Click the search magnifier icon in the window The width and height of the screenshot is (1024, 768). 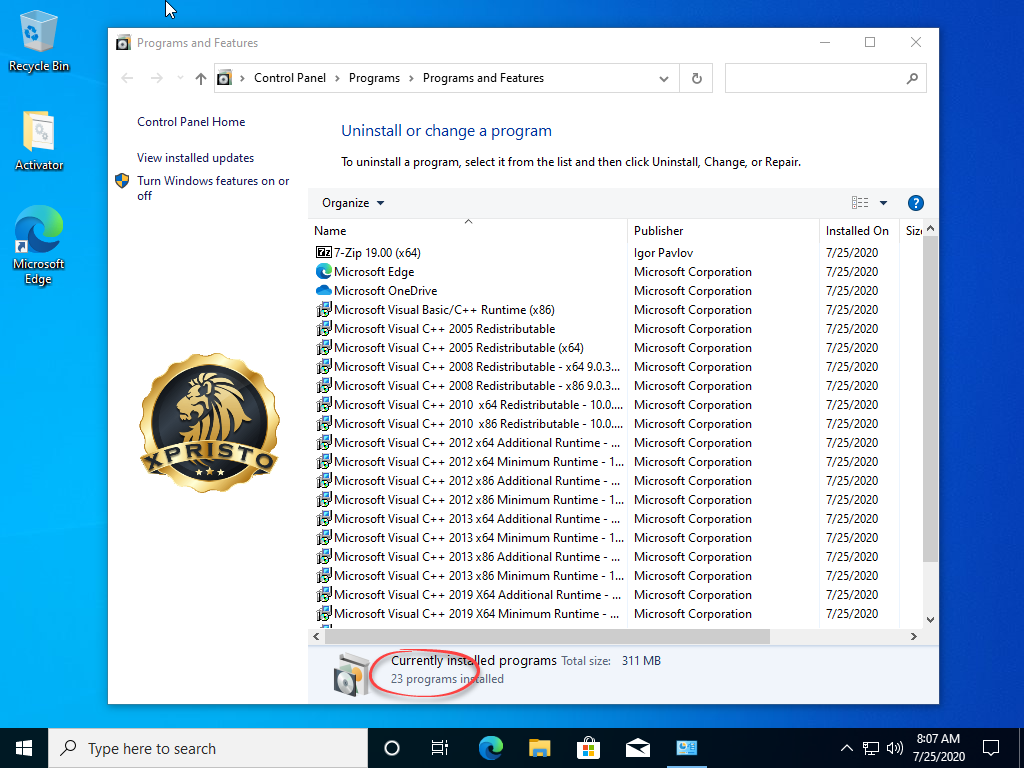[x=912, y=78]
